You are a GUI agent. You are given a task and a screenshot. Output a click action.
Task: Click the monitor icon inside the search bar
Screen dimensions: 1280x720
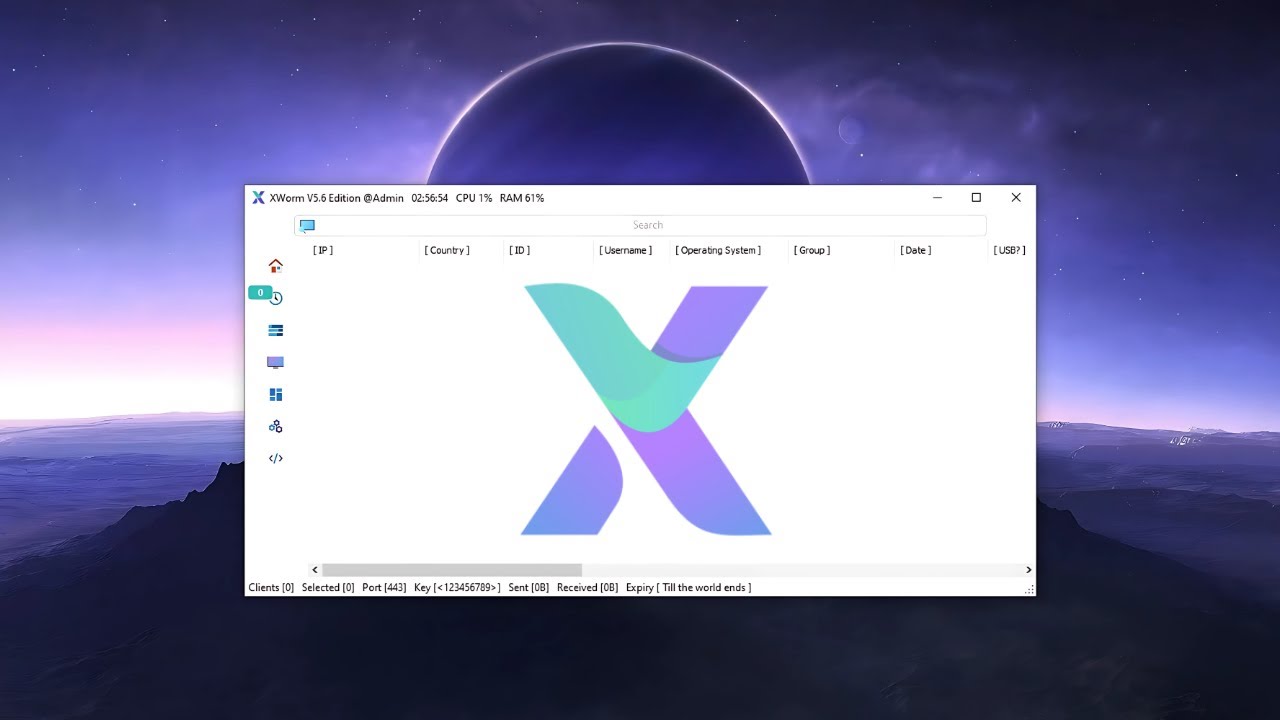pyautogui.click(x=307, y=226)
